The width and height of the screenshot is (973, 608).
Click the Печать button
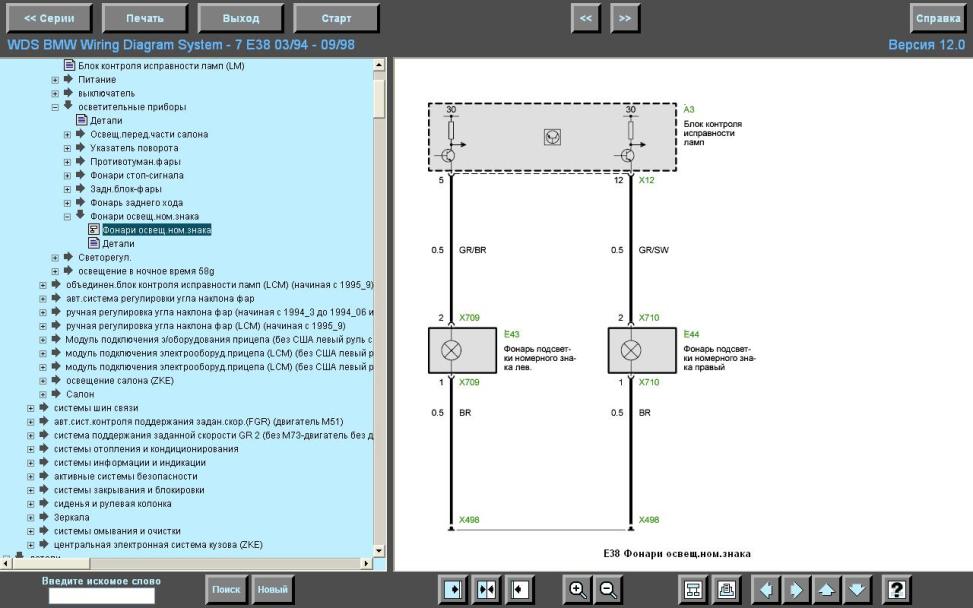145,19
